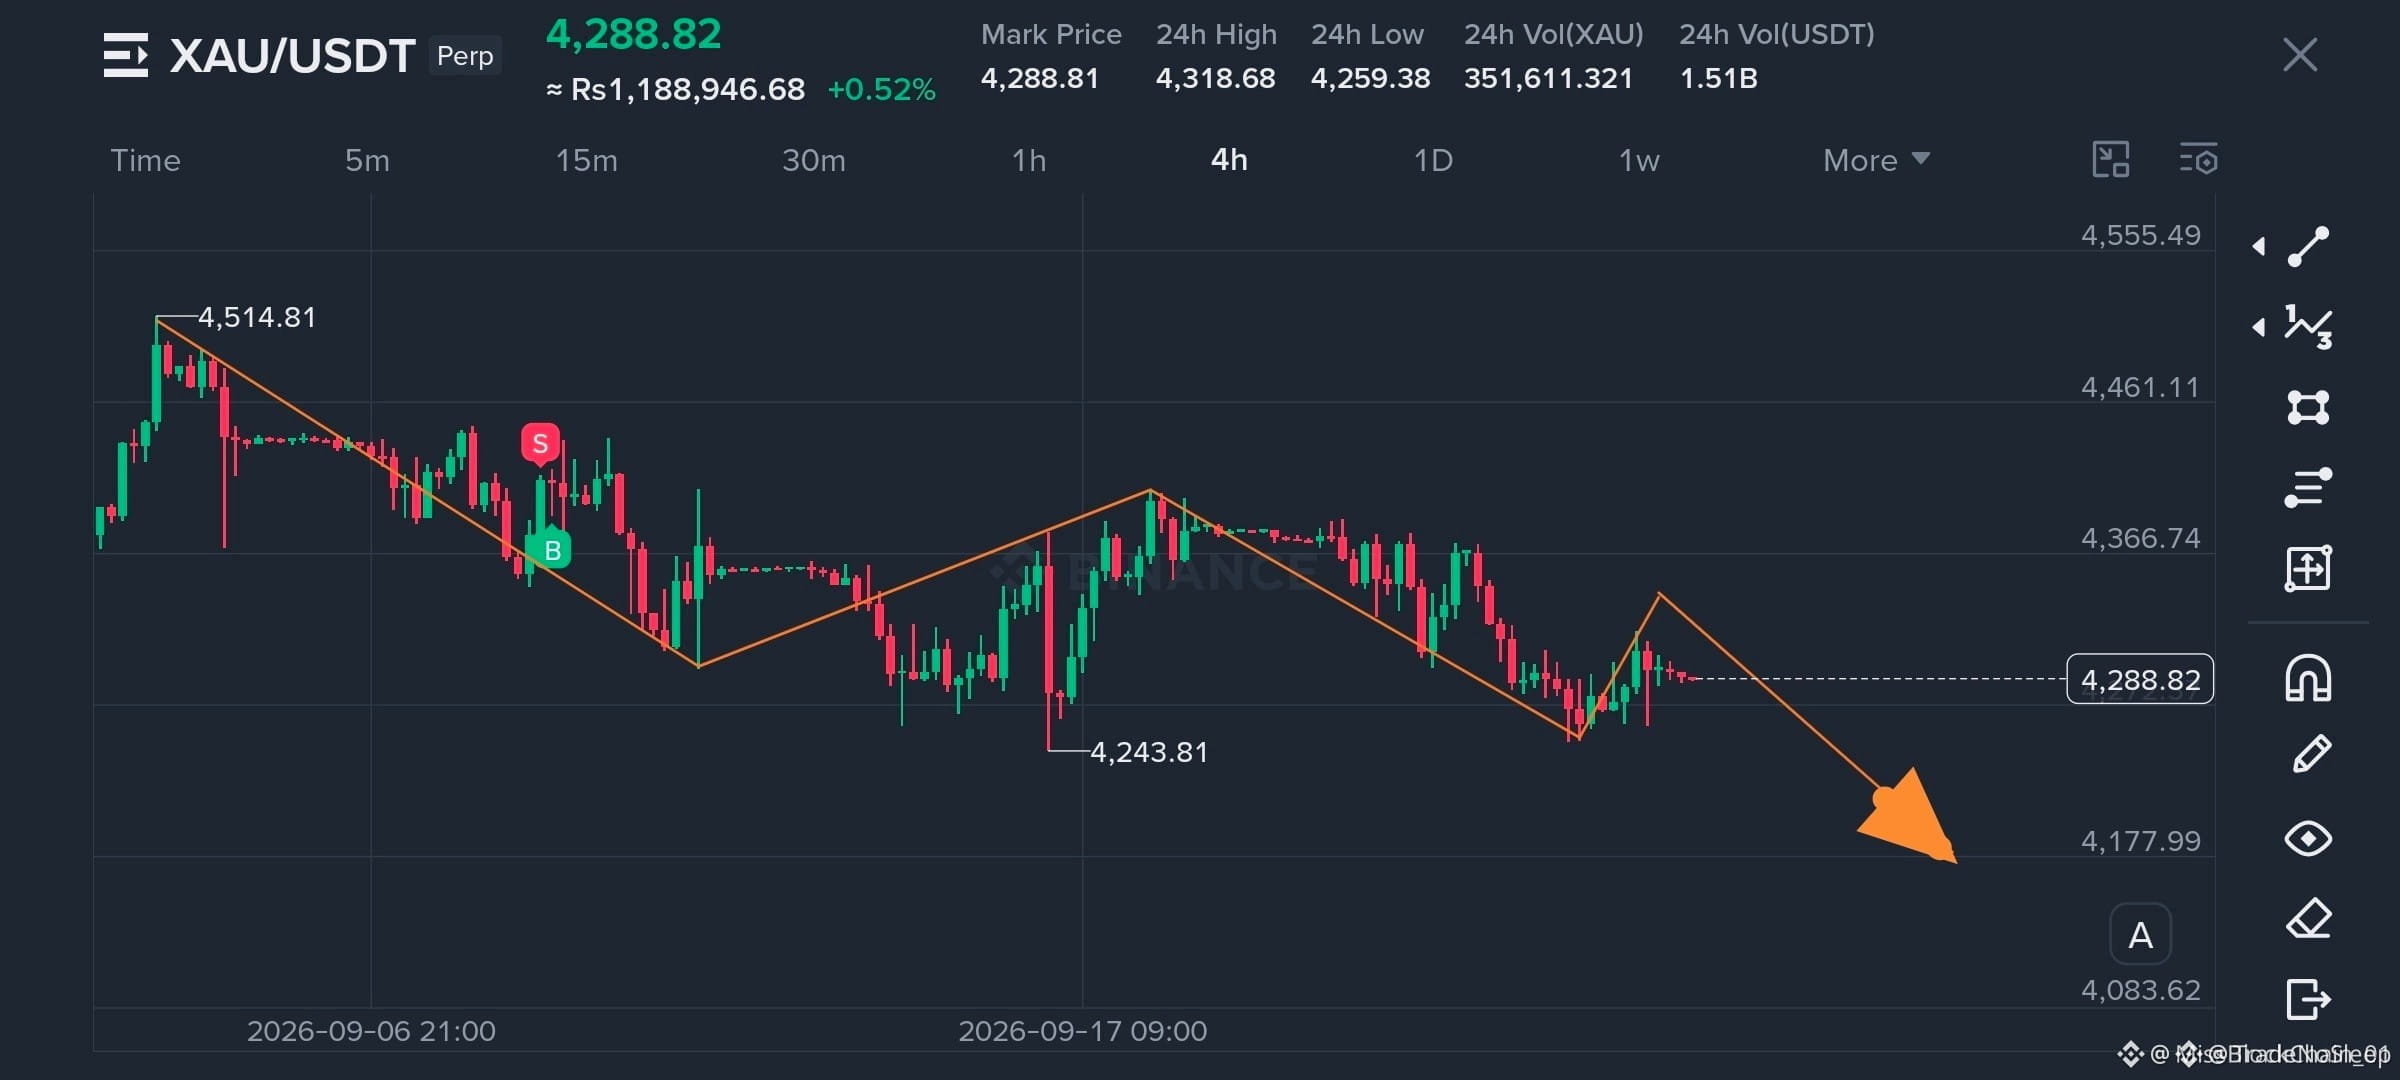Expand trend line tool variants arrow
The height and width of the screenshot is (1080, 2400).
pos(2258,246)
